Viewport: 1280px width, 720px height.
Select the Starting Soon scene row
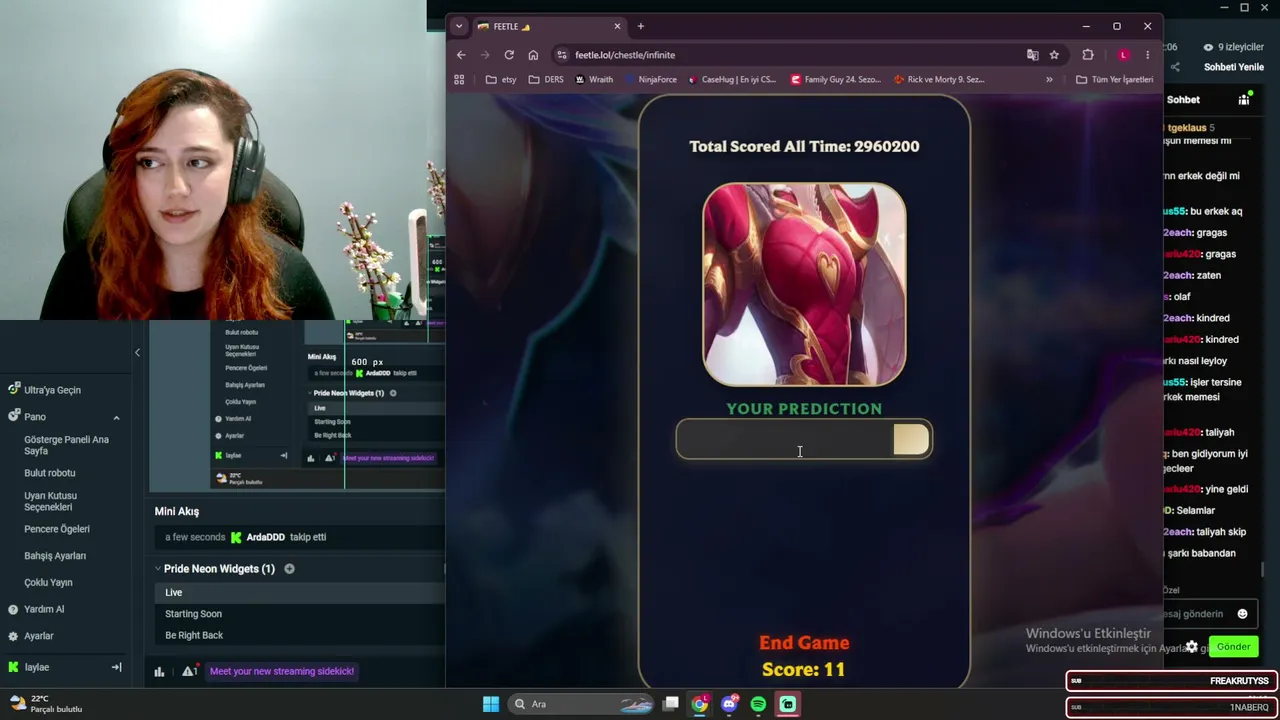298,614
